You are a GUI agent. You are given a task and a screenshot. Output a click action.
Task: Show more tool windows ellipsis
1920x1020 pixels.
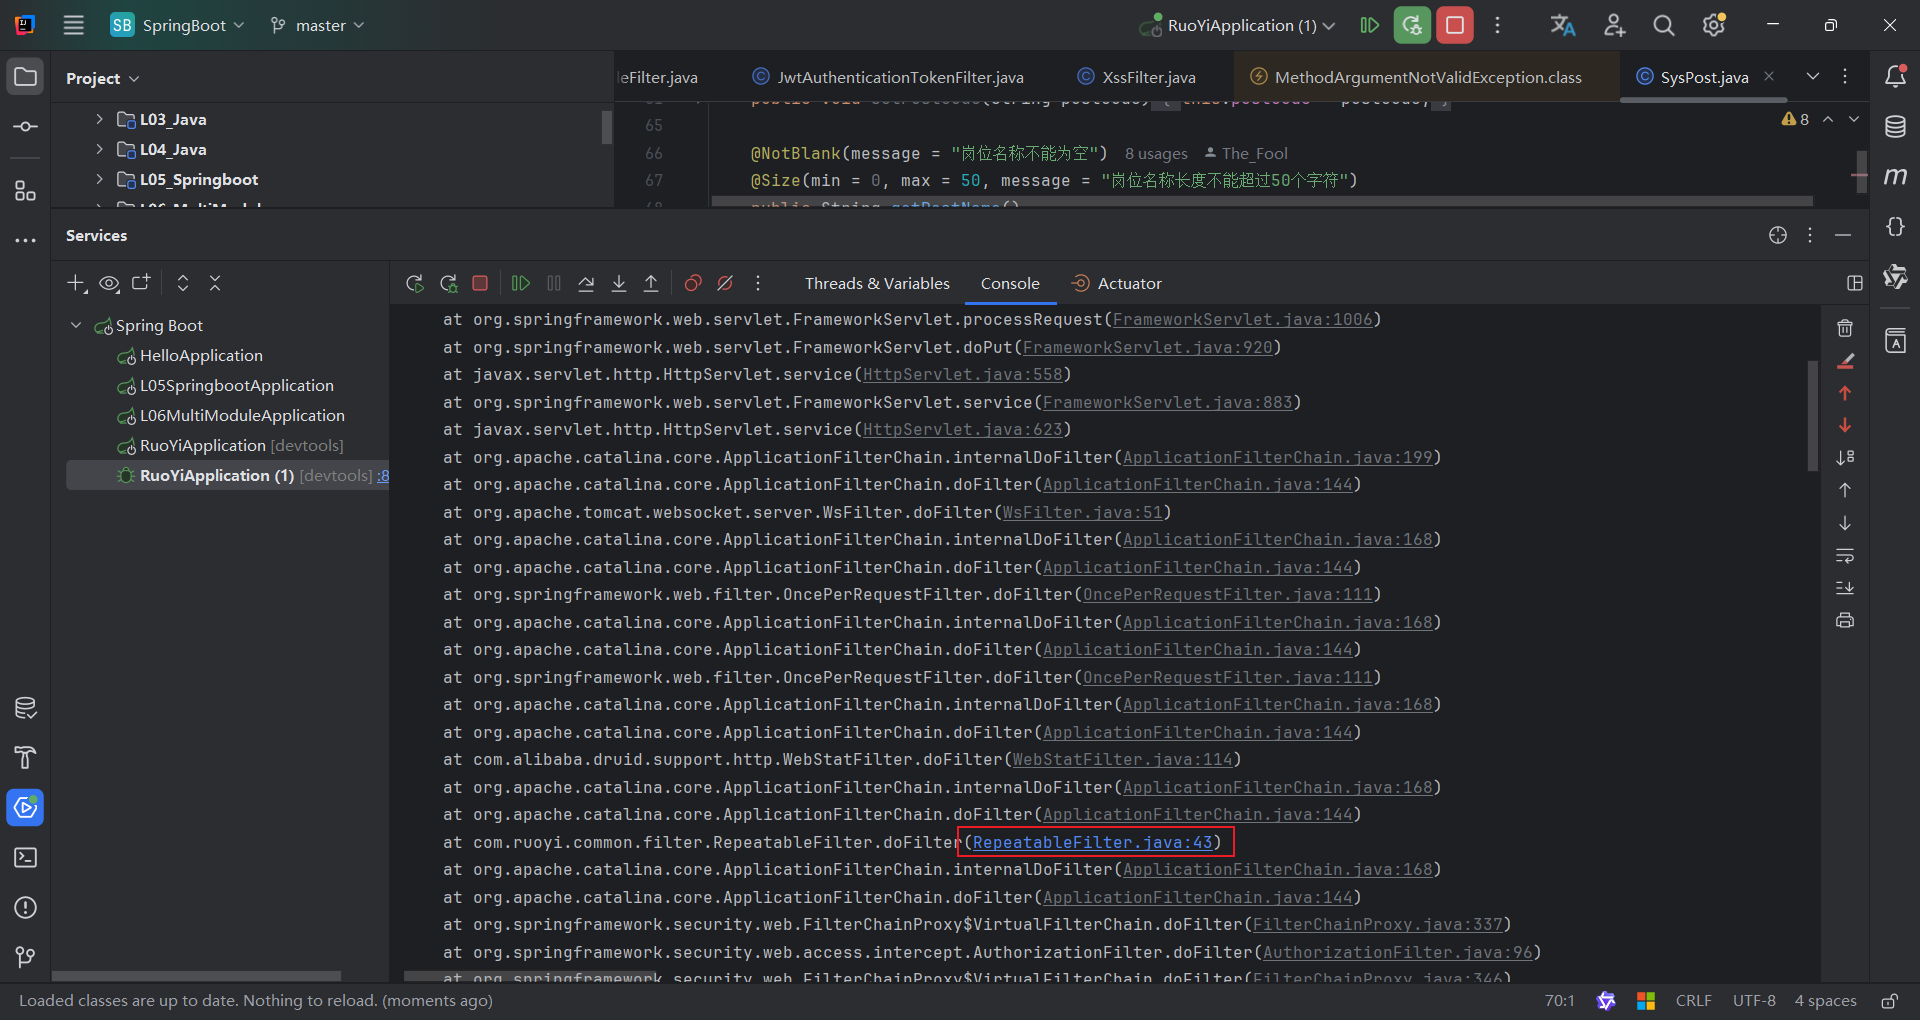click(25, 240)
